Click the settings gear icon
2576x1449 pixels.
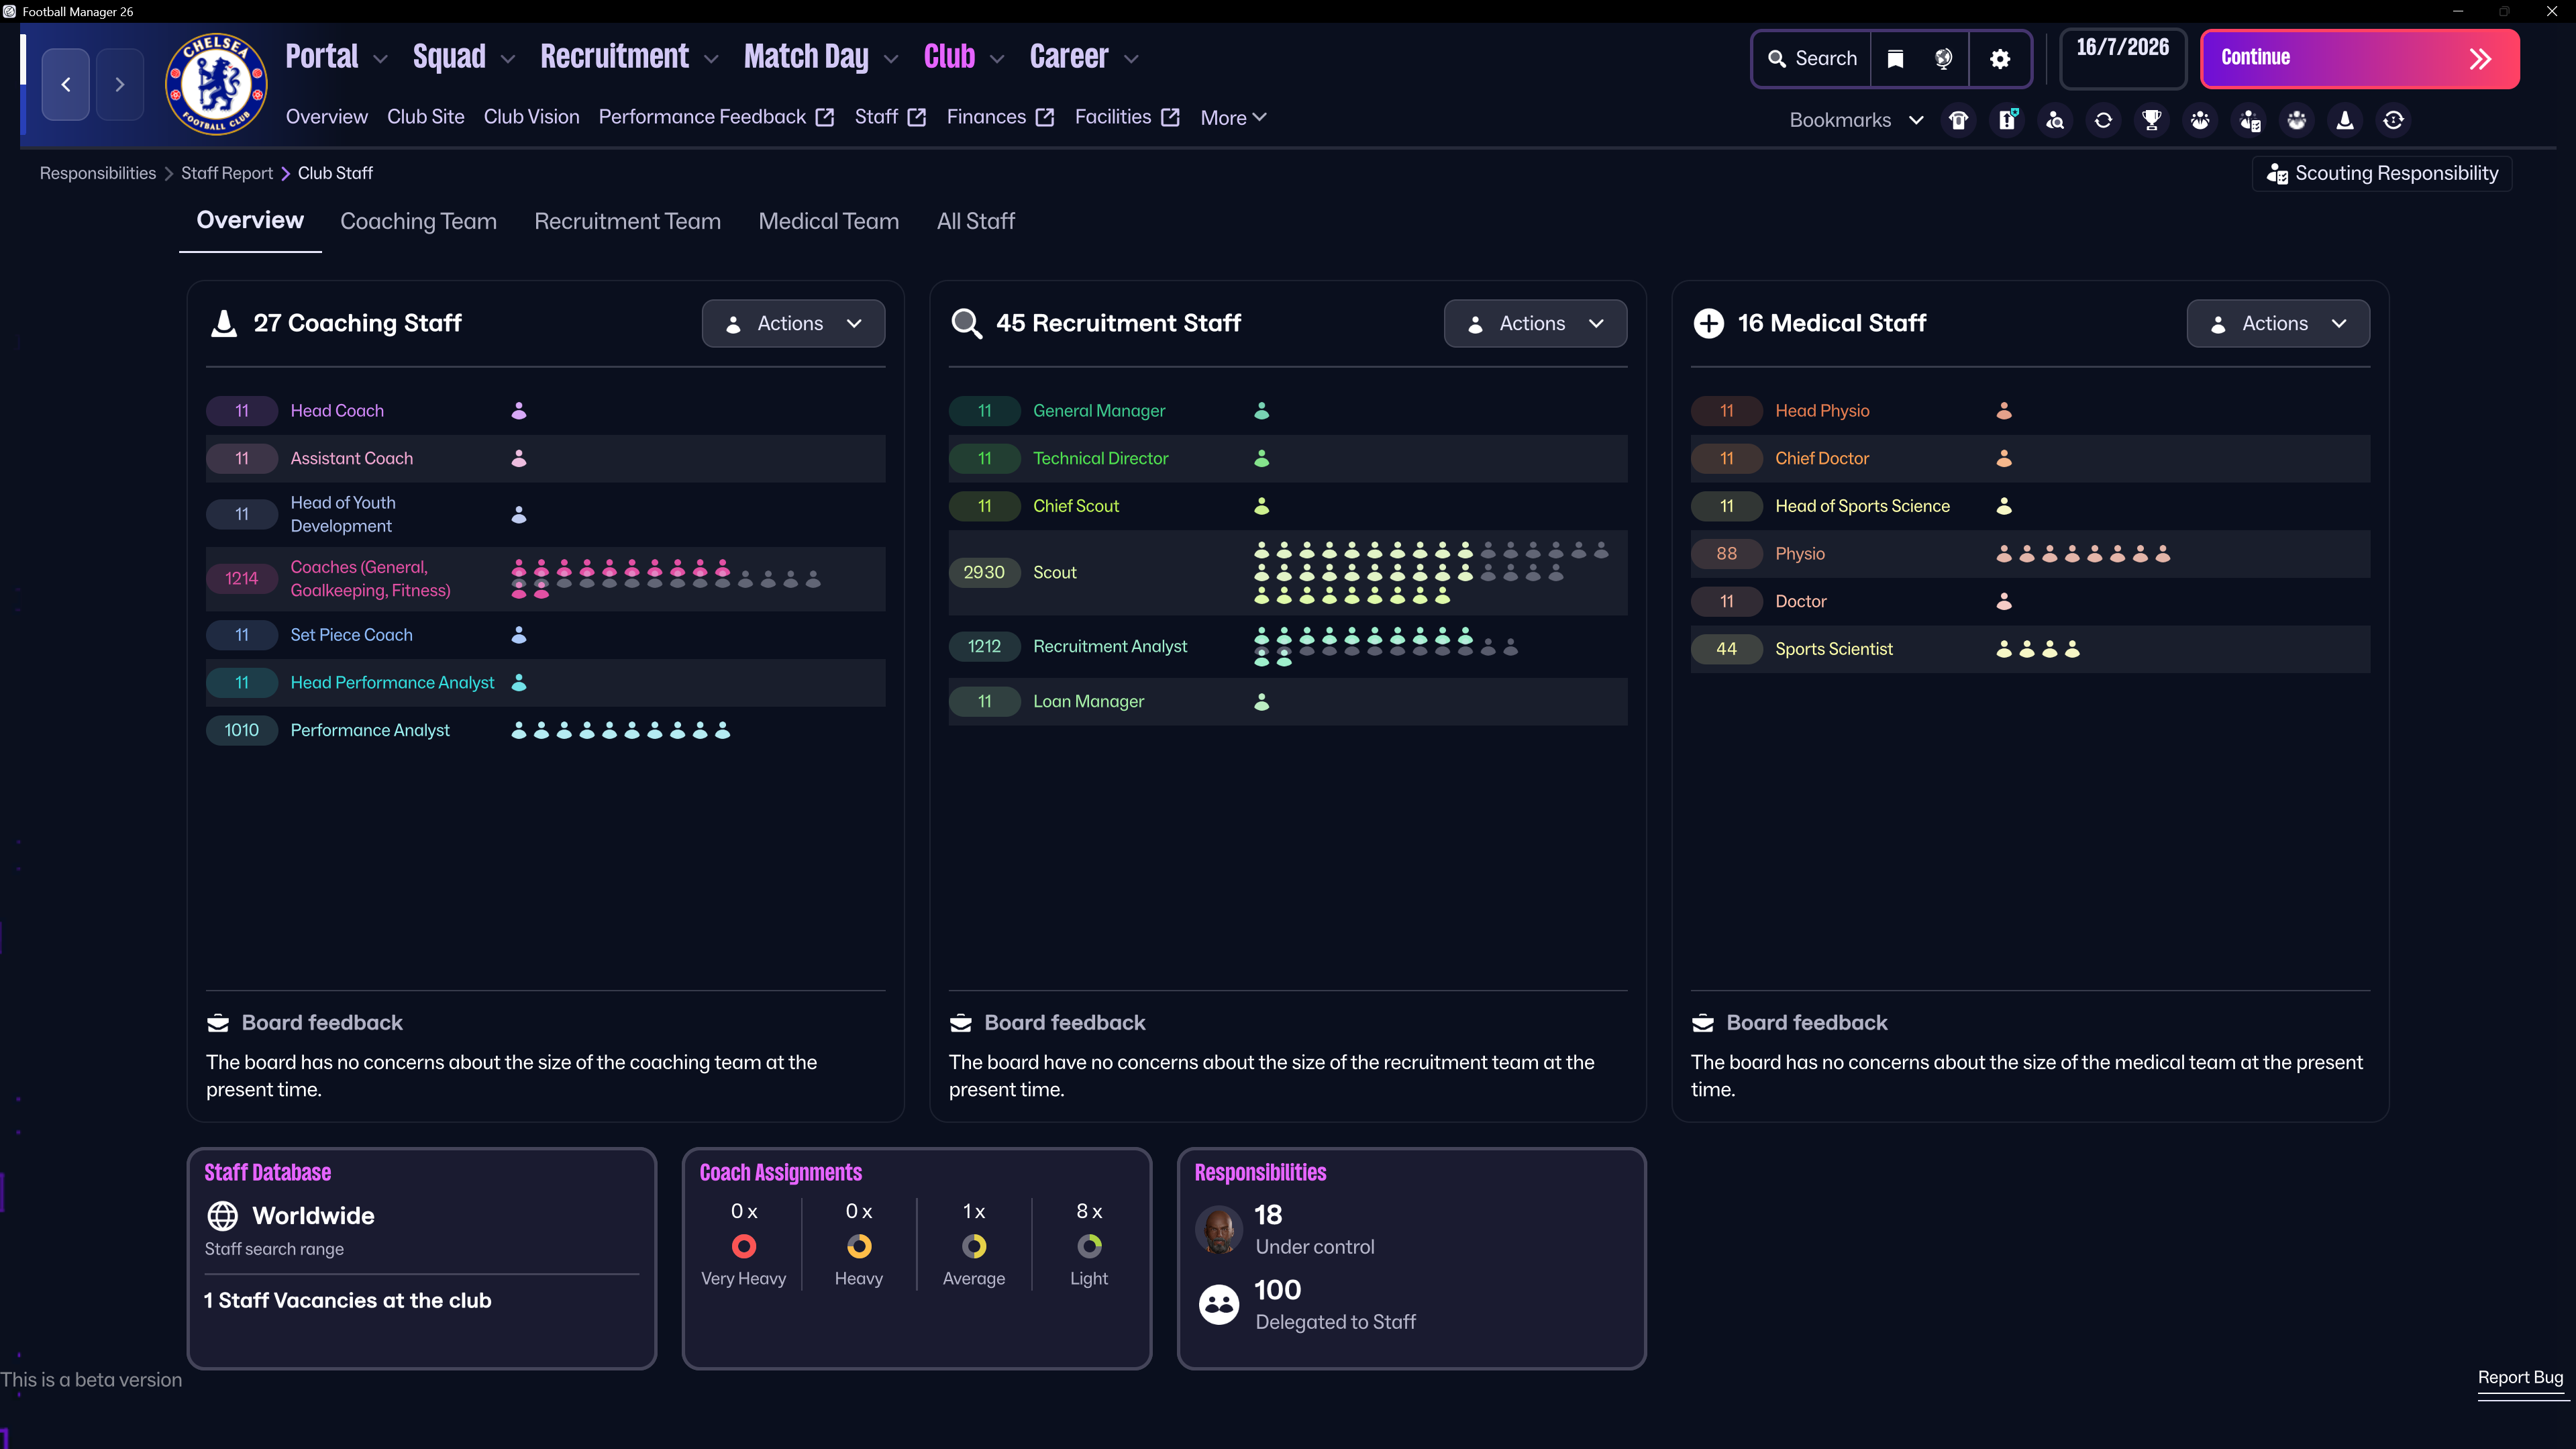click(2000, 59)
